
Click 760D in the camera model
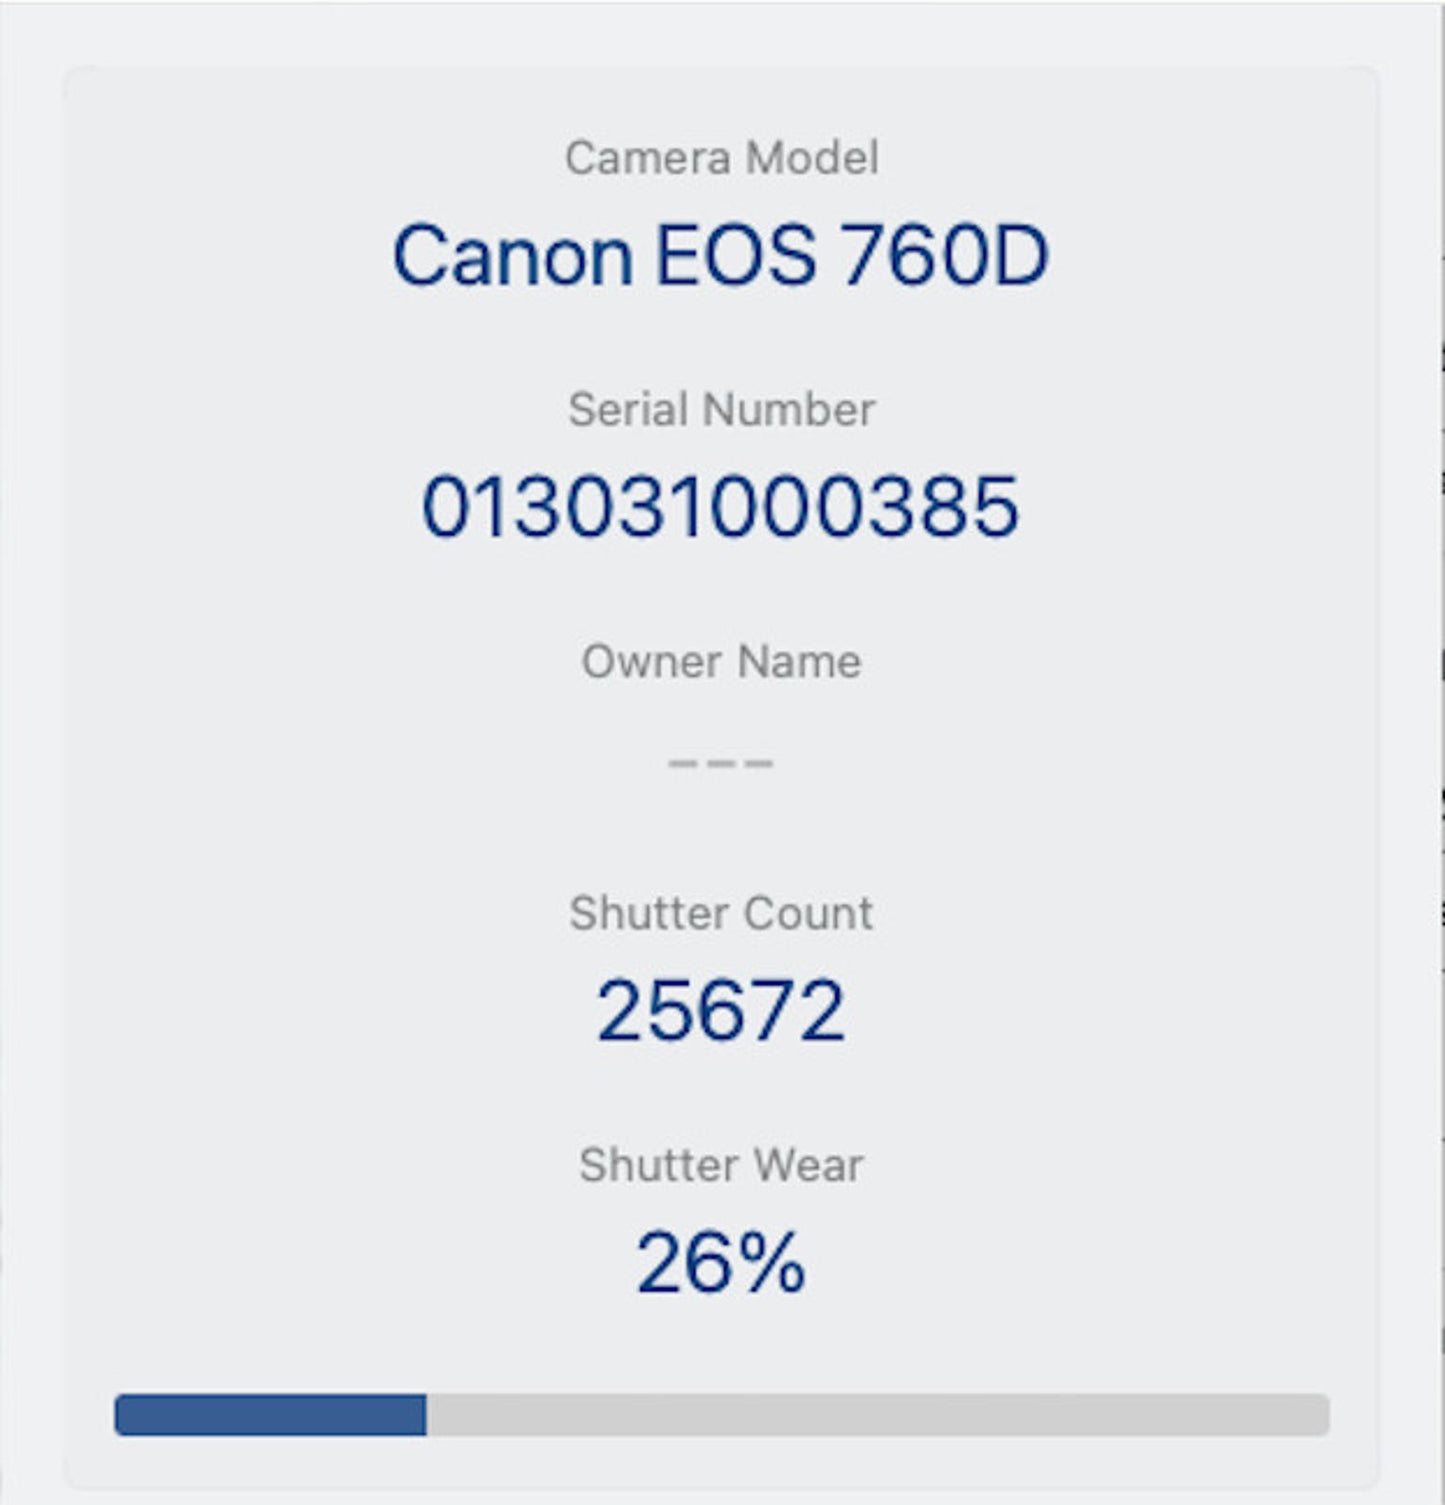(x=945, y=256)
